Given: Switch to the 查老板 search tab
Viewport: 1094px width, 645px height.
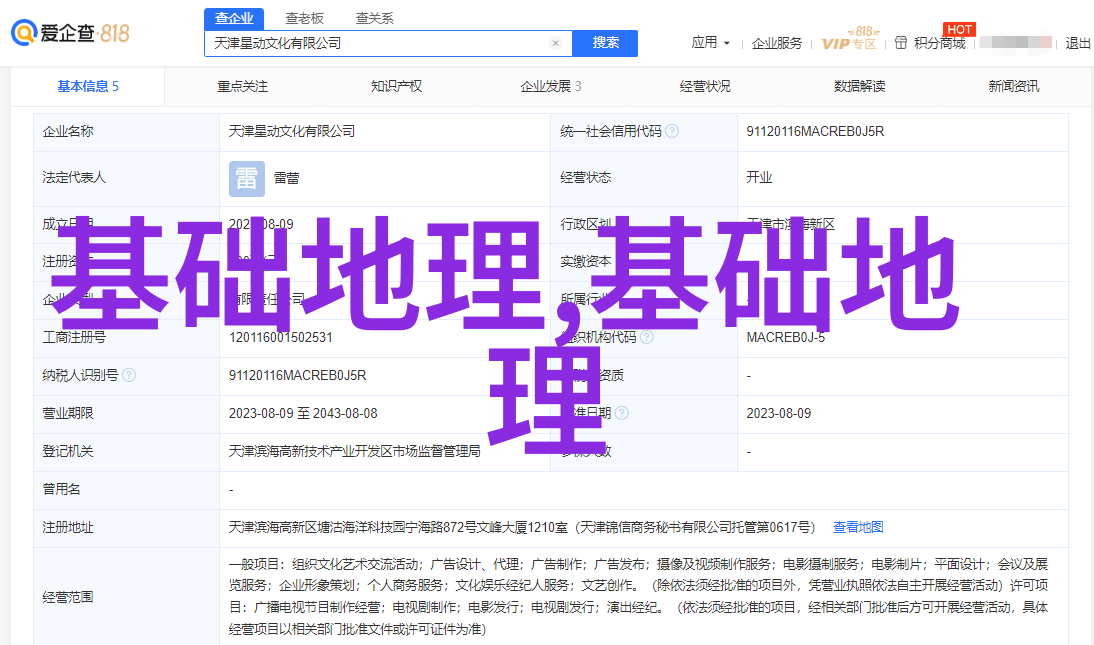Looking at the screenshot, I should pyautogui.click(x=304, y=19).
